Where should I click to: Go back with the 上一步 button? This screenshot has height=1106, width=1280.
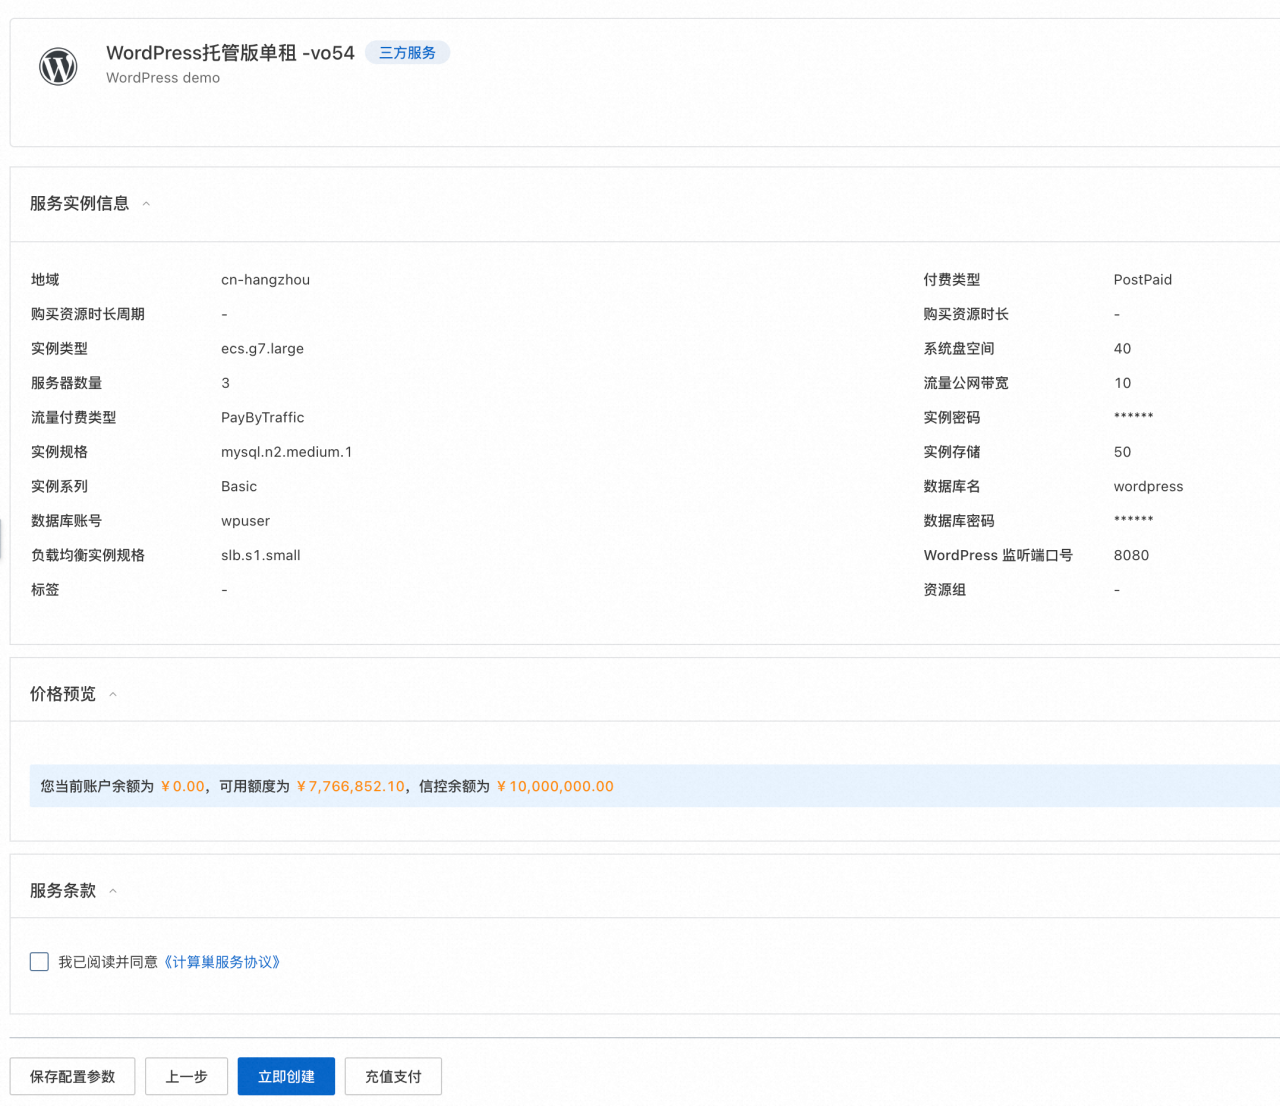(186, 1077)
